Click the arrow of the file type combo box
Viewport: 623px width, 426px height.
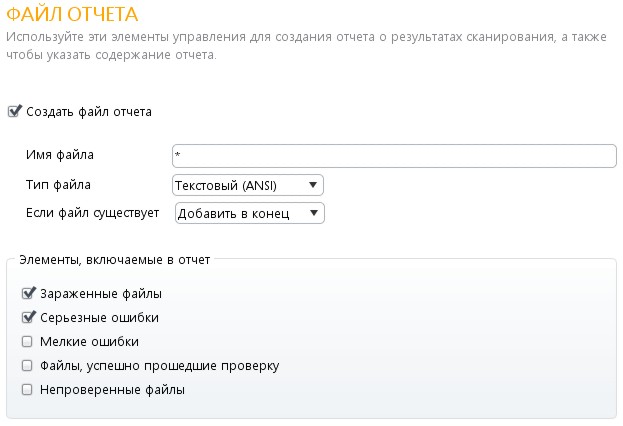coord(313,185)
